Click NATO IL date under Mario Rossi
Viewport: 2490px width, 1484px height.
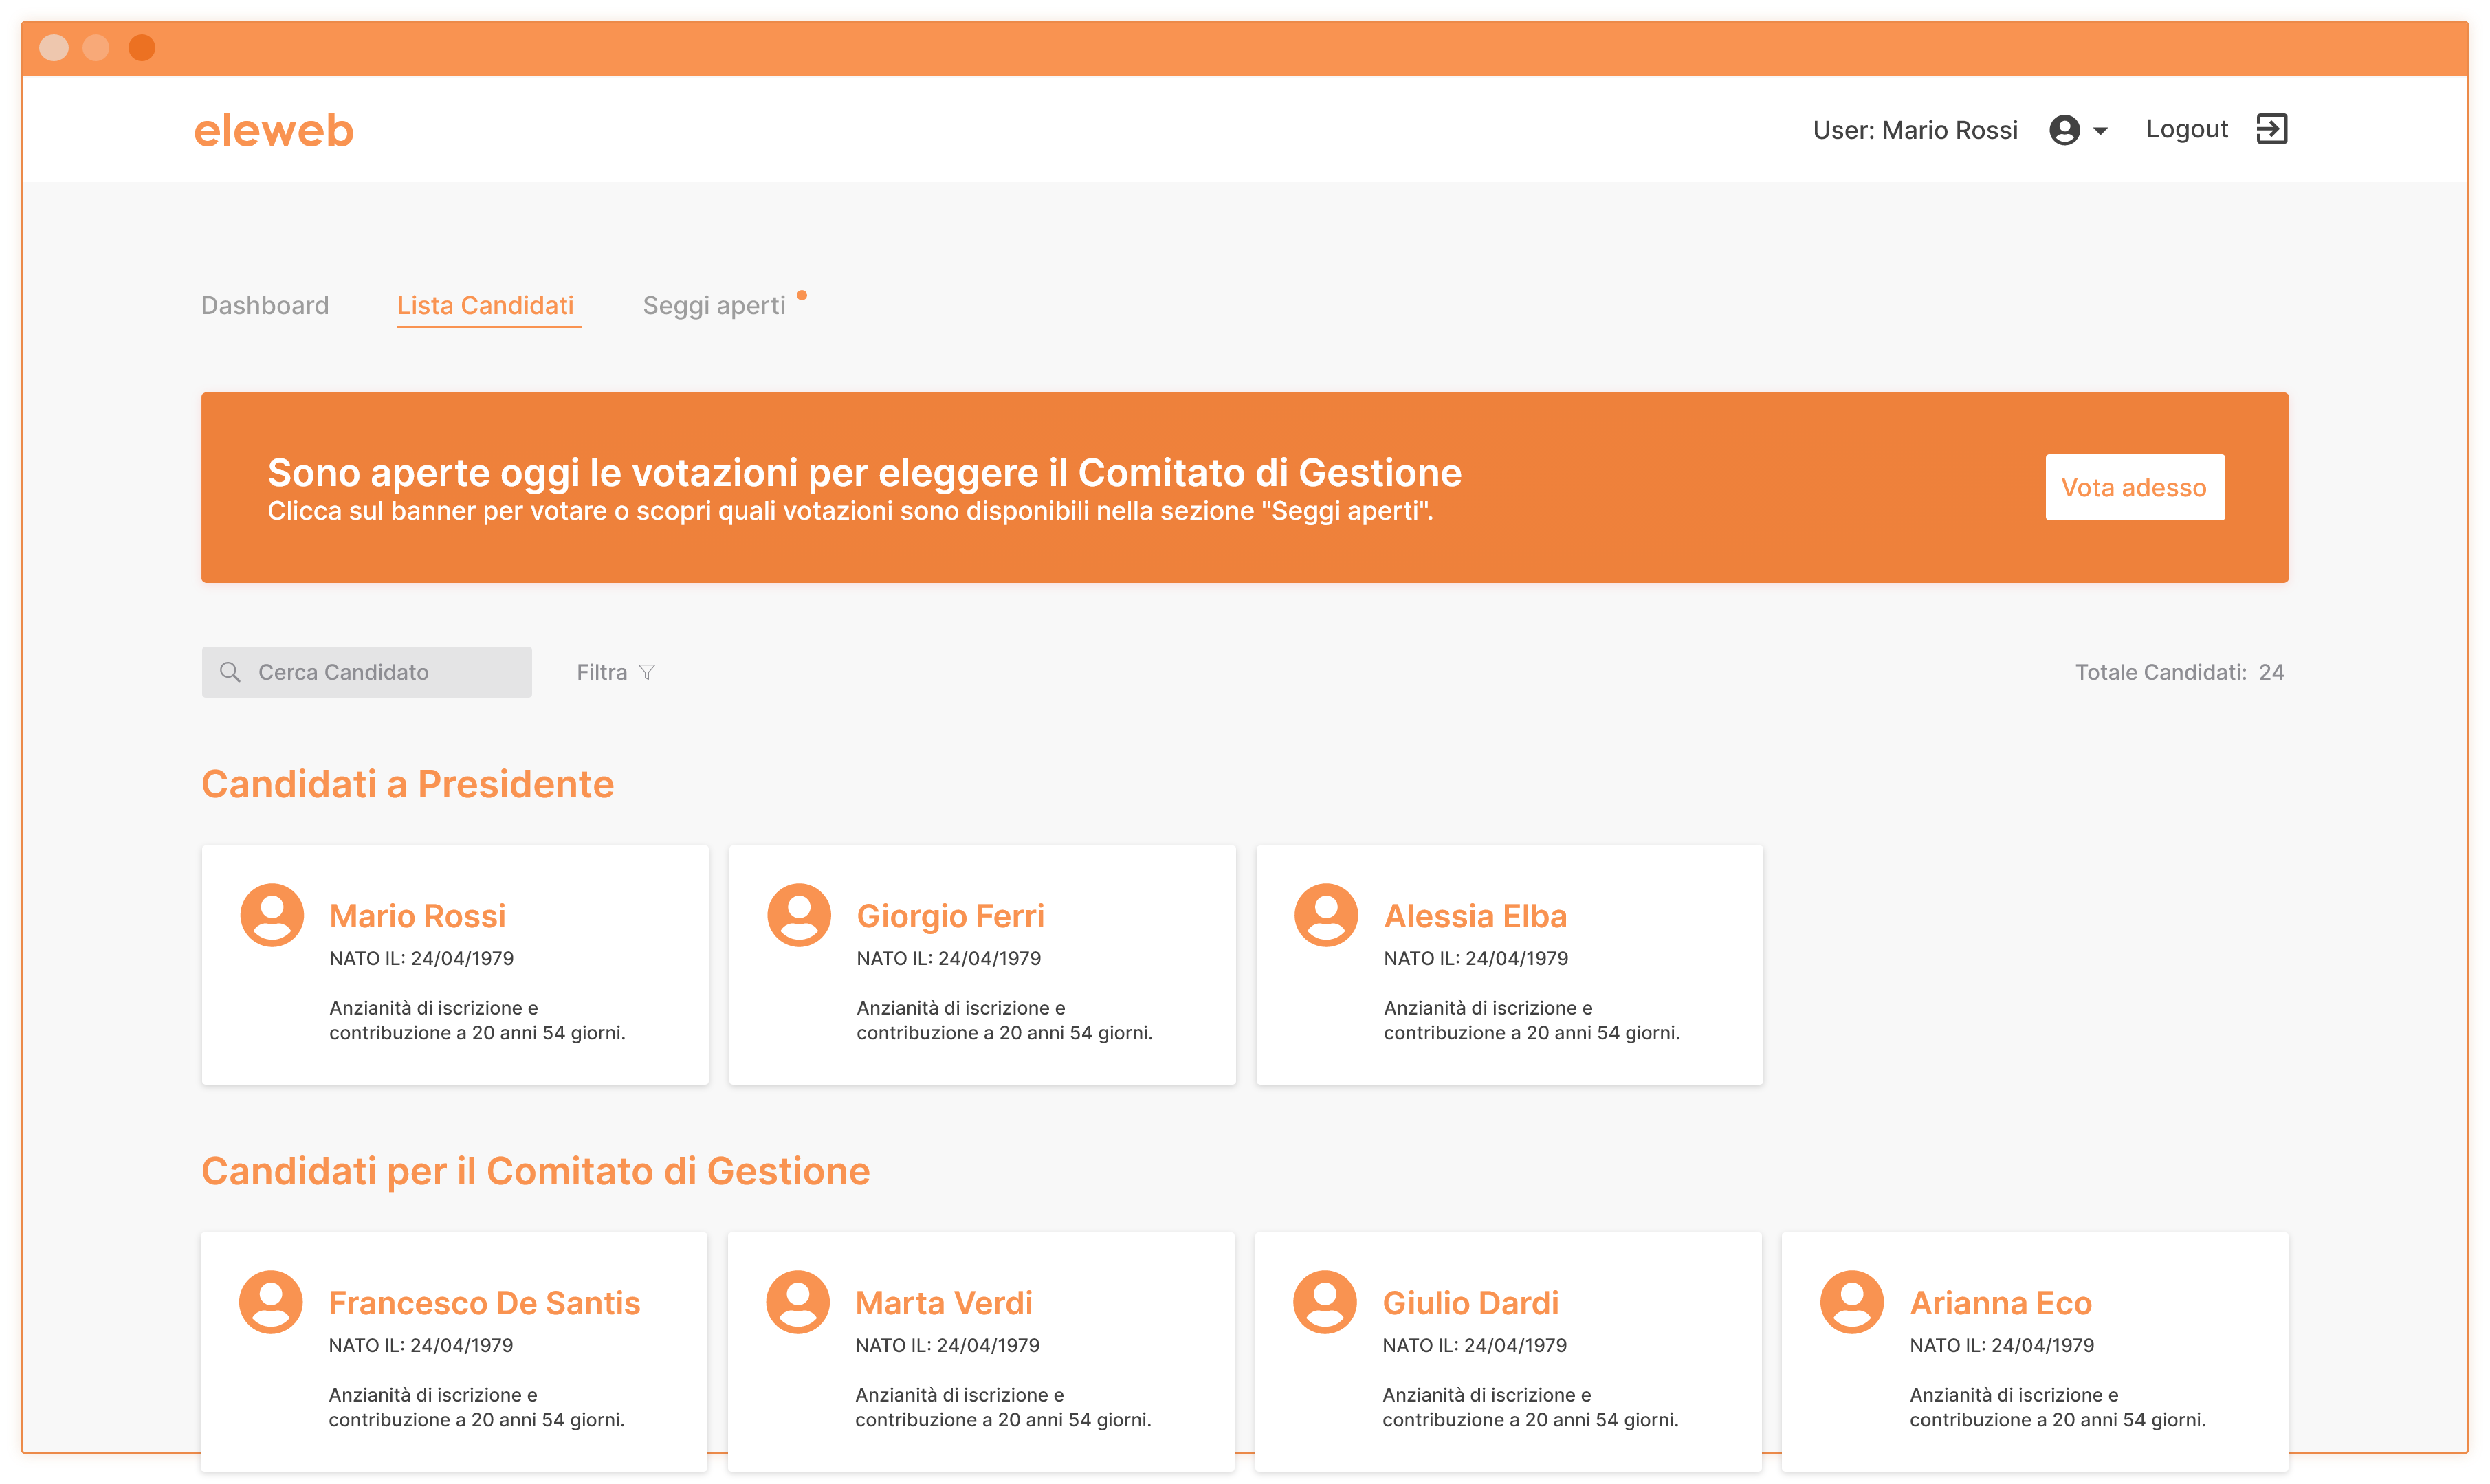click(x=421, y=958)
